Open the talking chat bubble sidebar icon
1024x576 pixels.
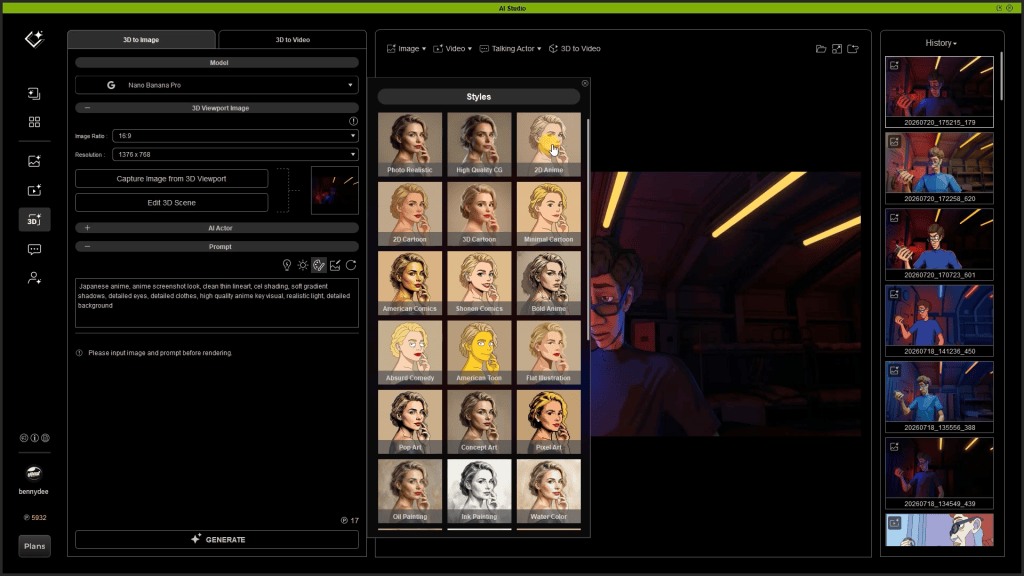pyautogui.click(x=34, y=249)
